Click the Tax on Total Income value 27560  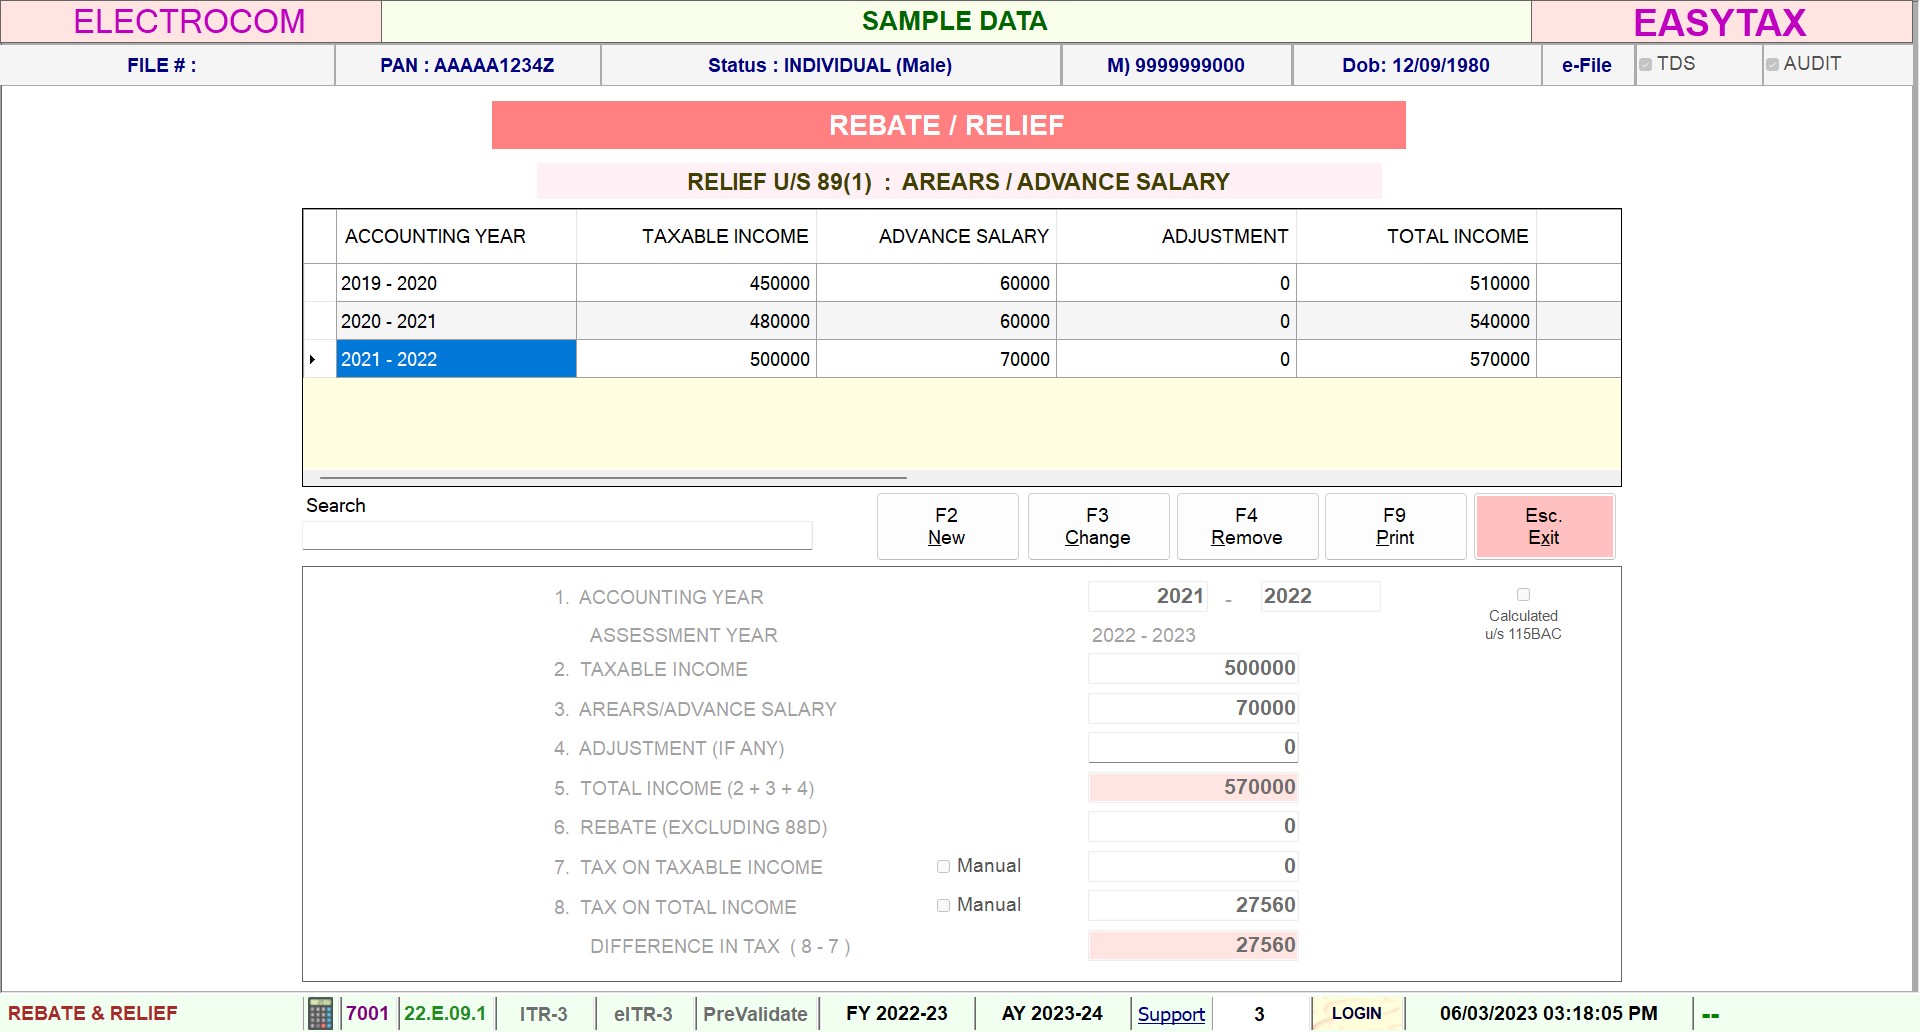pos(1193,905)
